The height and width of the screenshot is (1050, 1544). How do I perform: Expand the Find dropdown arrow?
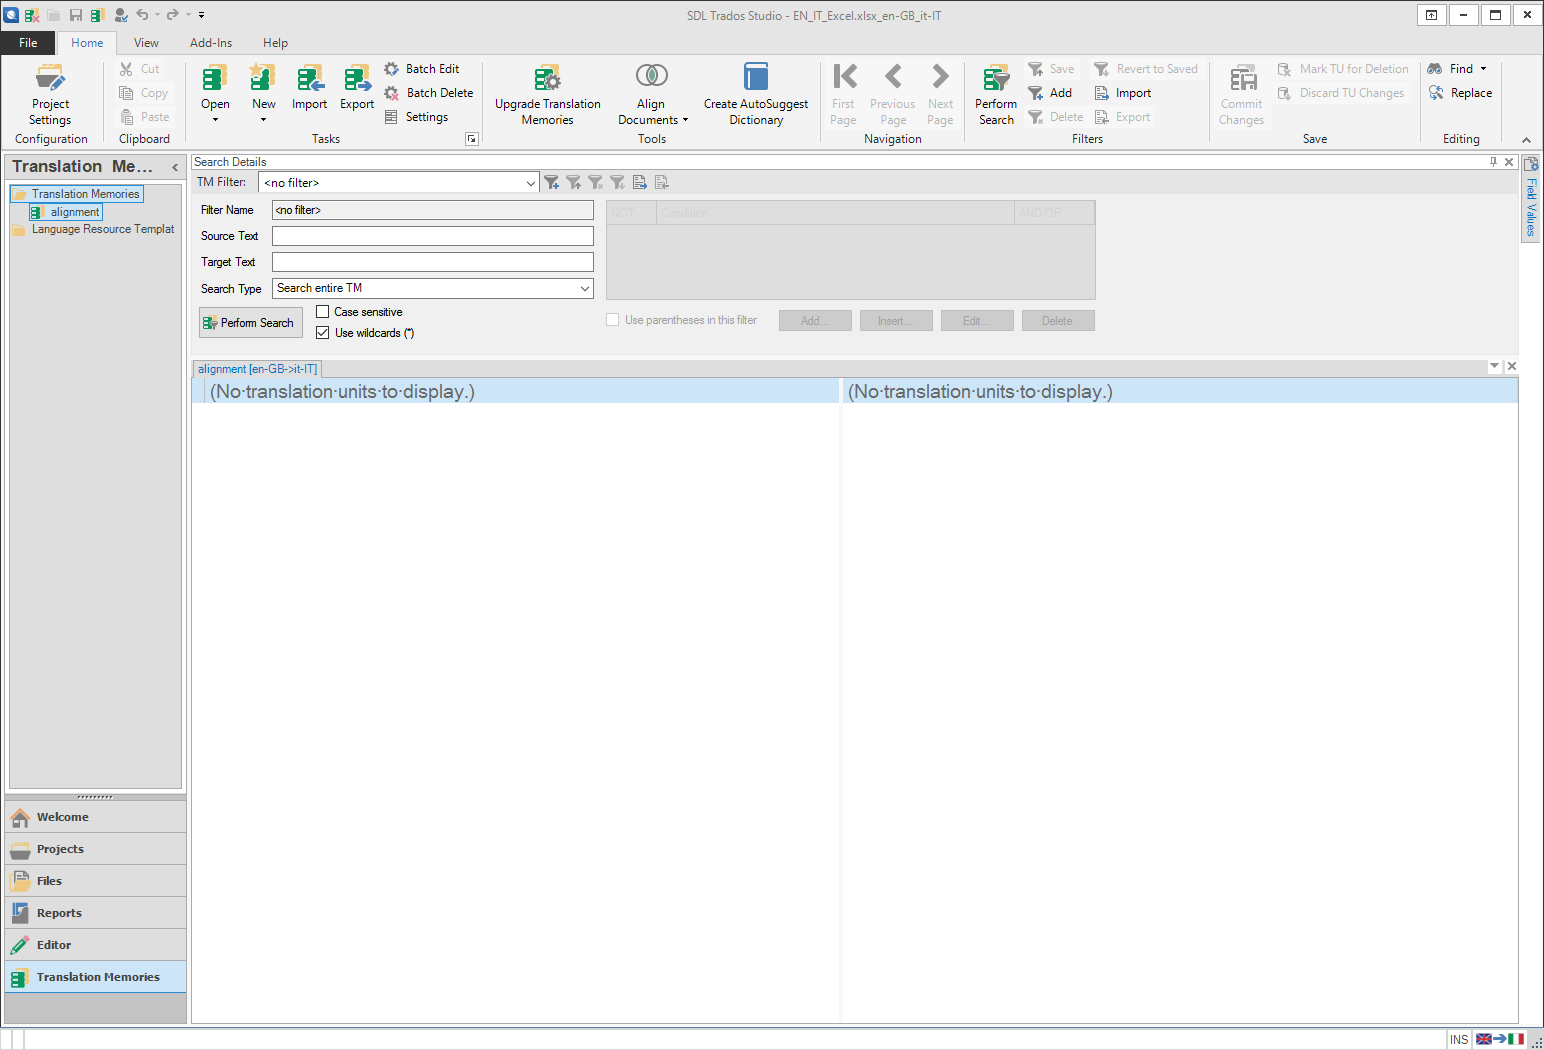[1484, 69]
